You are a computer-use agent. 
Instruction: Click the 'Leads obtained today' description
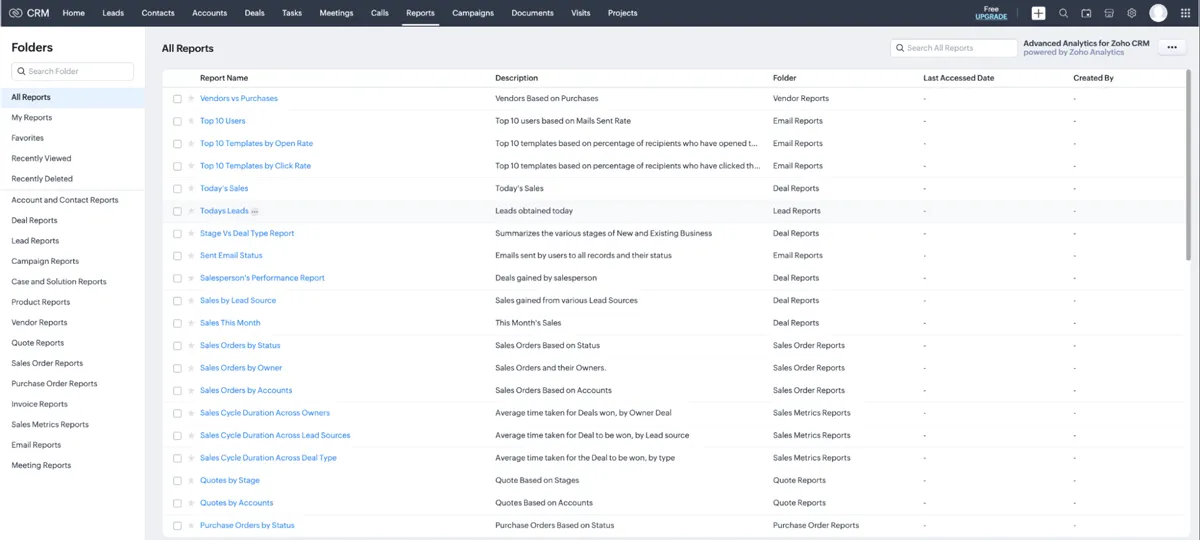coord(534,211)
